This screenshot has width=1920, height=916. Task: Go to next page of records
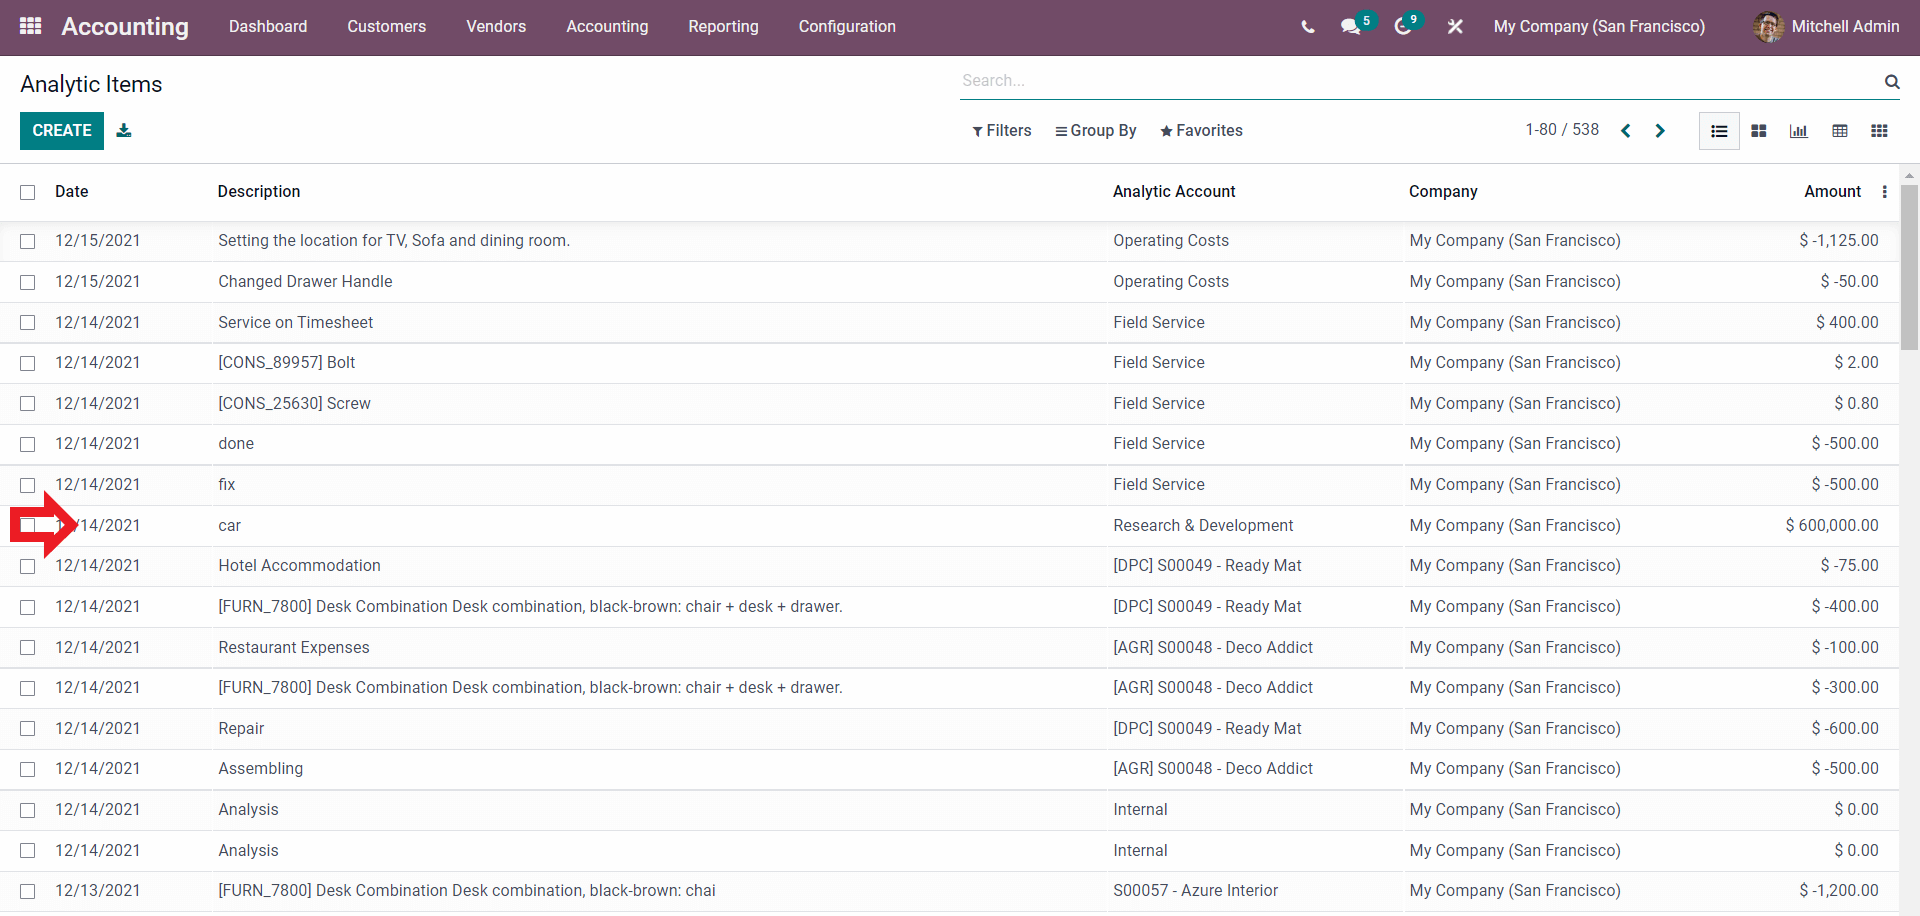(1660, 131)
